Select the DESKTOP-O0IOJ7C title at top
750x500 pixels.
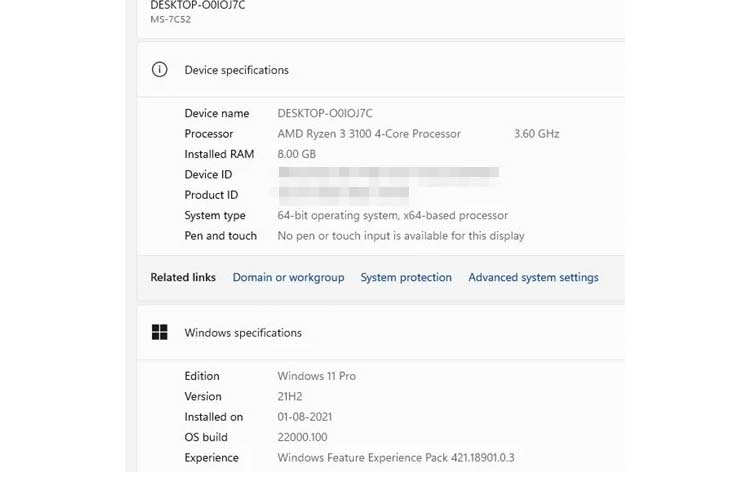tap(198, 5)
